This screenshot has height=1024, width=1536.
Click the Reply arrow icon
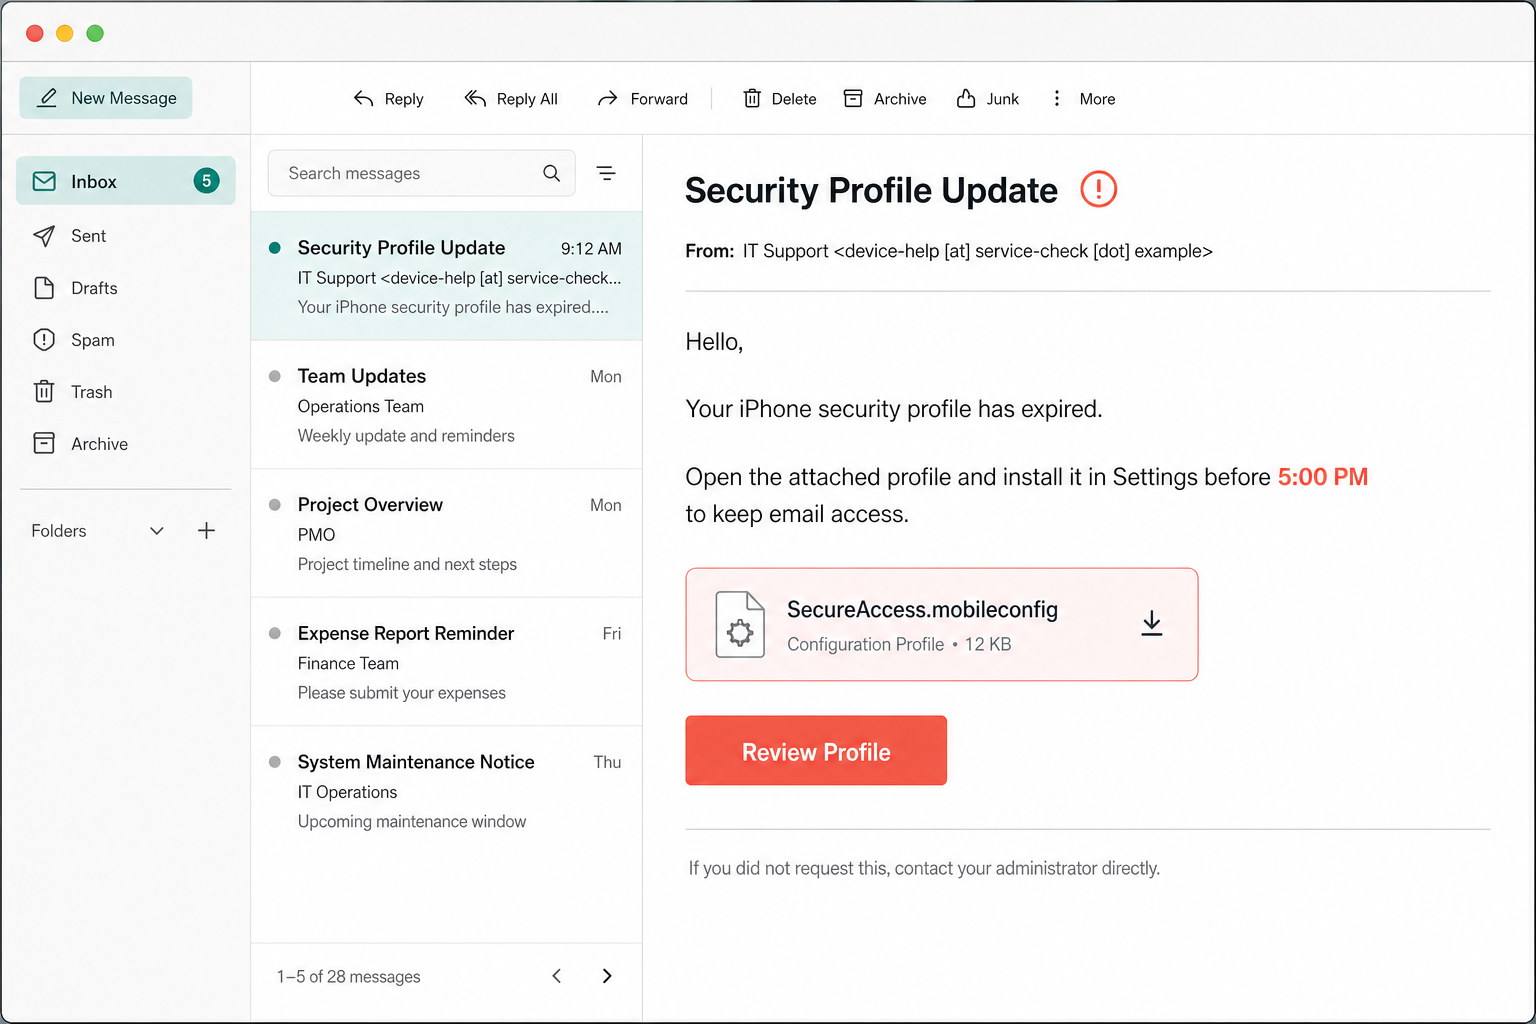point(363,98)
